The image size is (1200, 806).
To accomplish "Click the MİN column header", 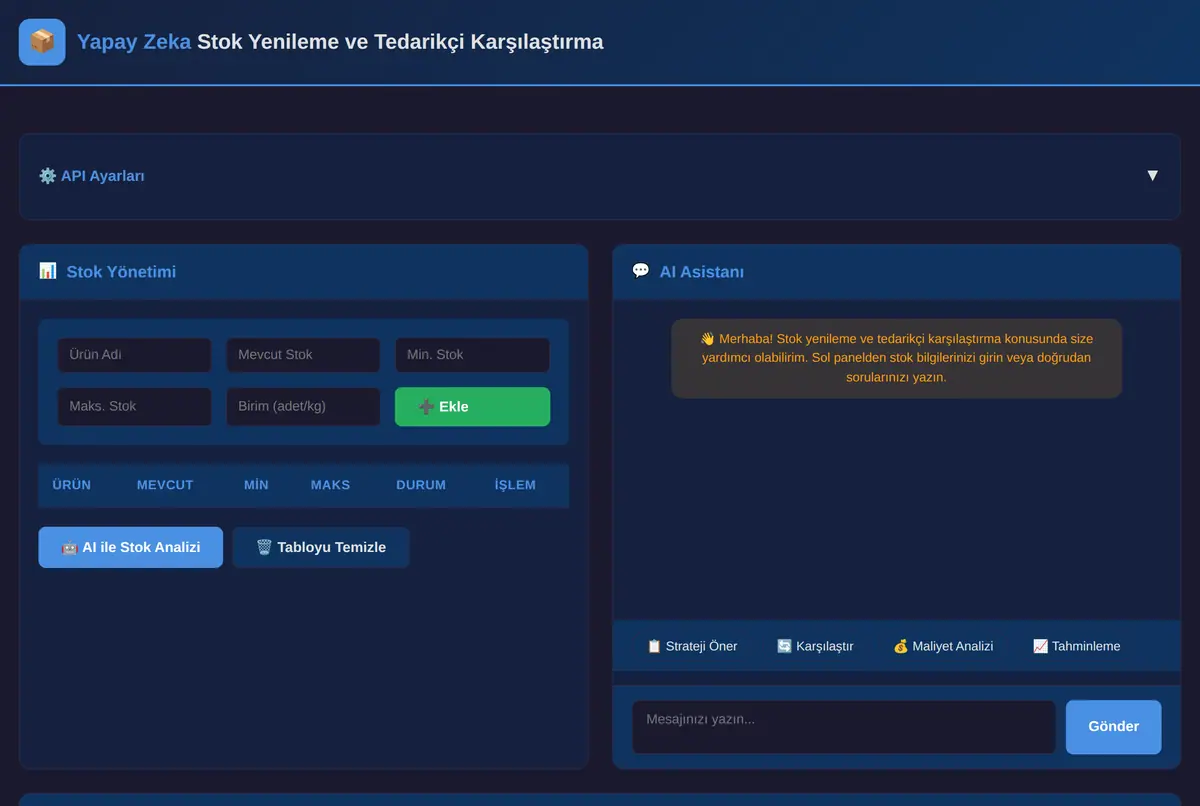I will pos(256,485).
